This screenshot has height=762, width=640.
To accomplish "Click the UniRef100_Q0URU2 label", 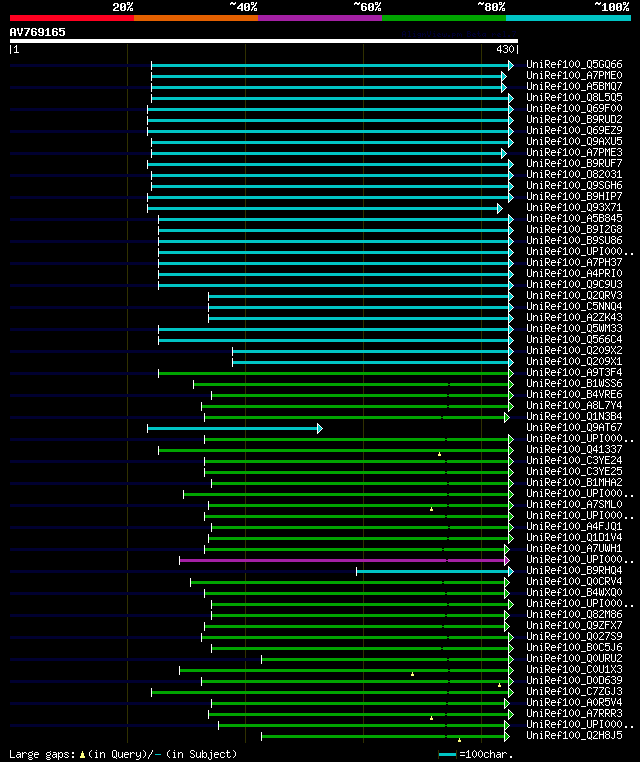I will [x=574, y=658].
